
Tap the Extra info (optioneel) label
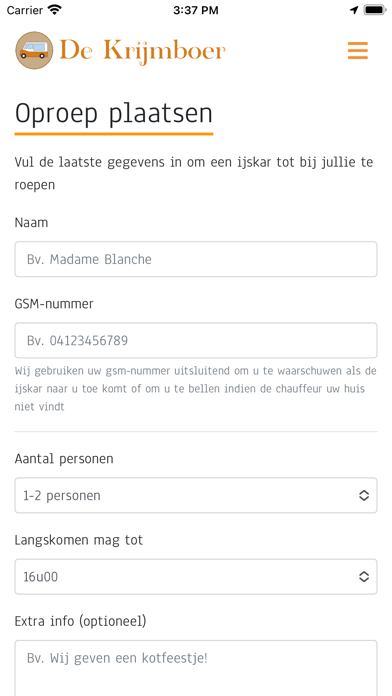click(80, 621)
